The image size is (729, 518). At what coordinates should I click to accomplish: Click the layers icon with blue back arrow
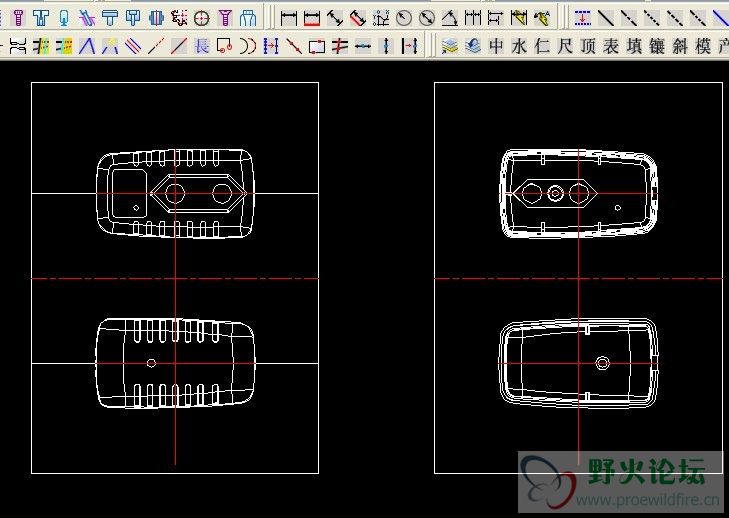pos(473,46)
